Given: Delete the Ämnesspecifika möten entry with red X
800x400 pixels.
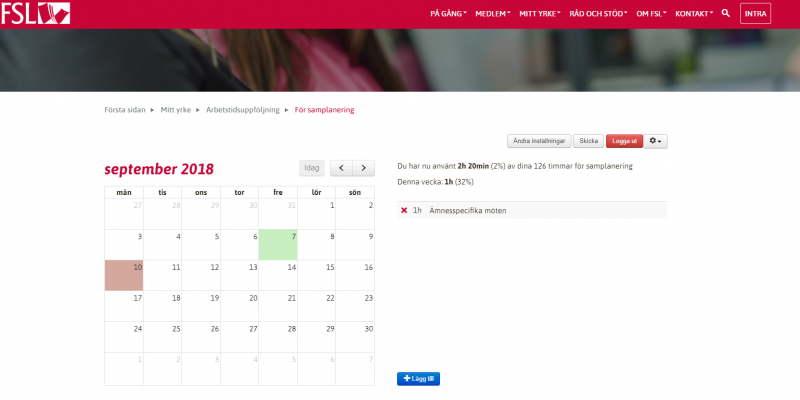Looking at the screenshot, I should tap(404, 210).
